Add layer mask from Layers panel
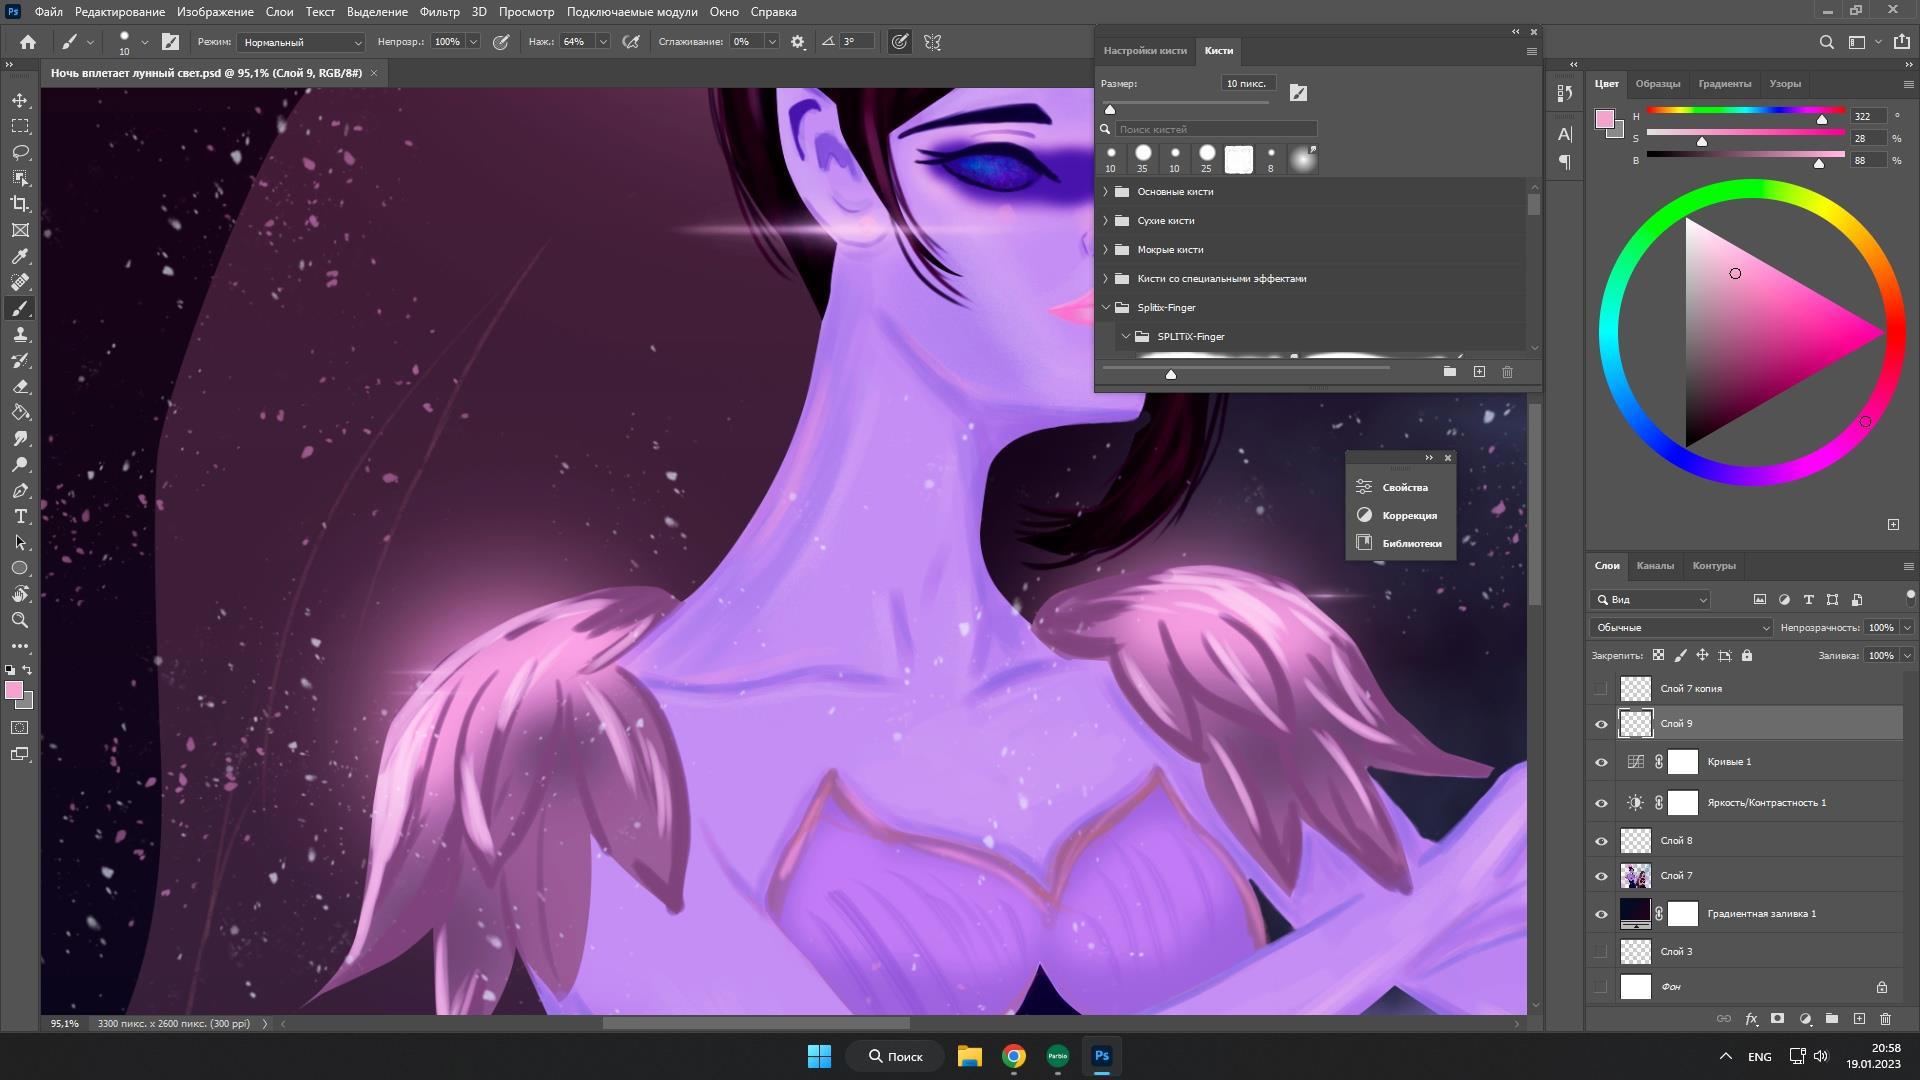 click(x=1777, y=1019)
